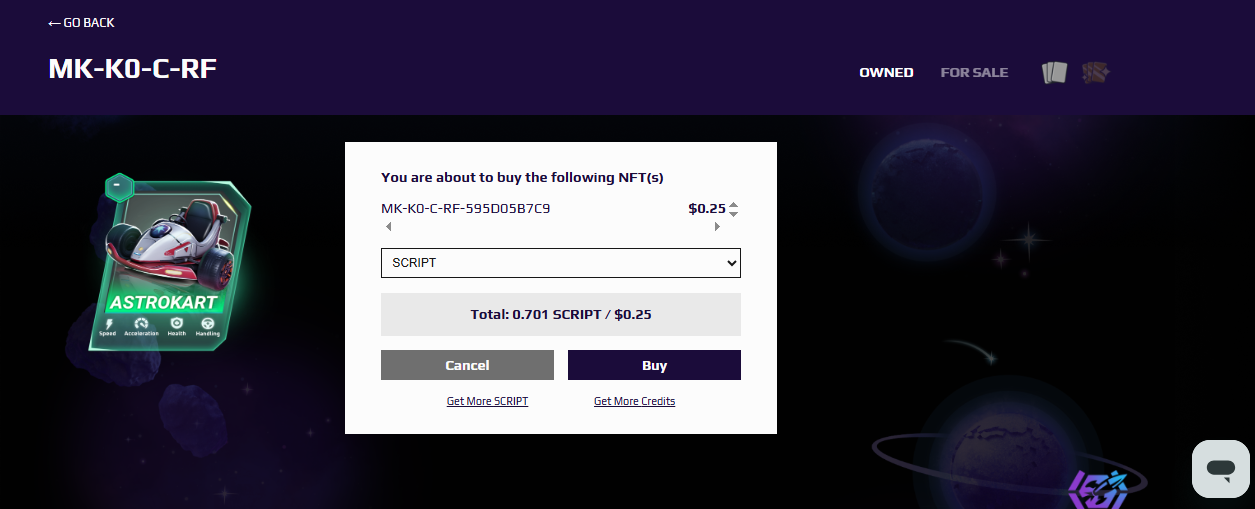Open the chat support bubble

[1221, 469]
